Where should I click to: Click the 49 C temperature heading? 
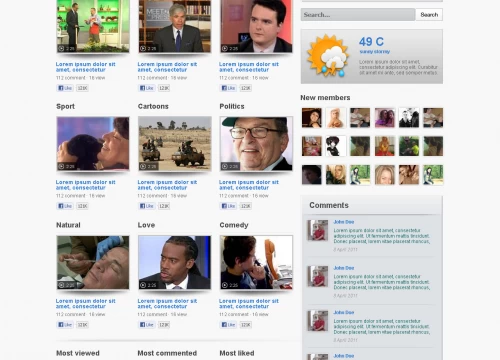tap(371, 42)
